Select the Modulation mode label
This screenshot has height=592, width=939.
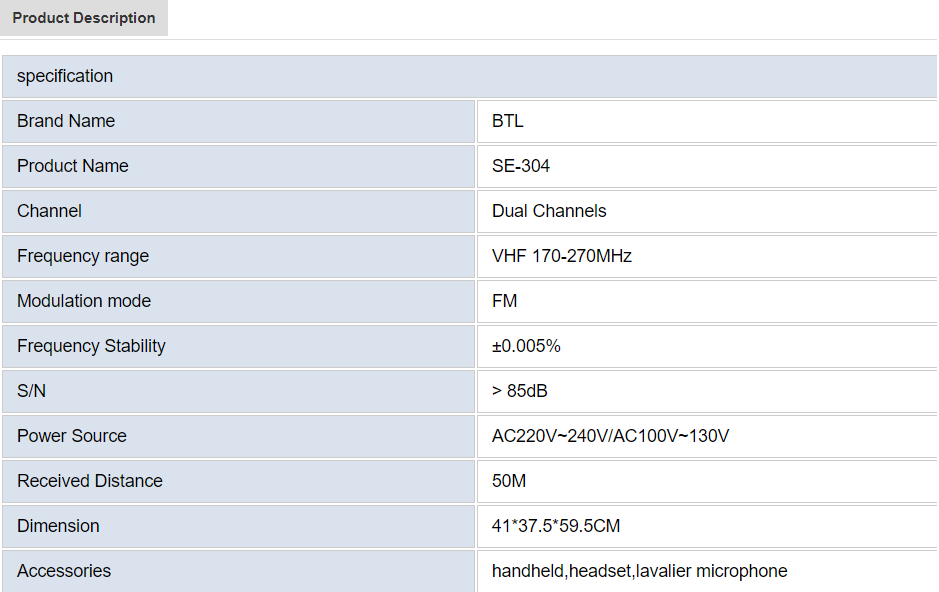[x=84, y=301]
